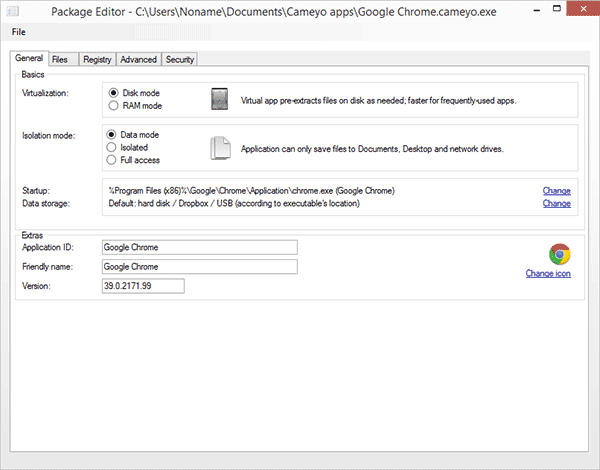This screenshot has height=470, width=600.
Task: Open the File menu
Action: coord(18,32)
